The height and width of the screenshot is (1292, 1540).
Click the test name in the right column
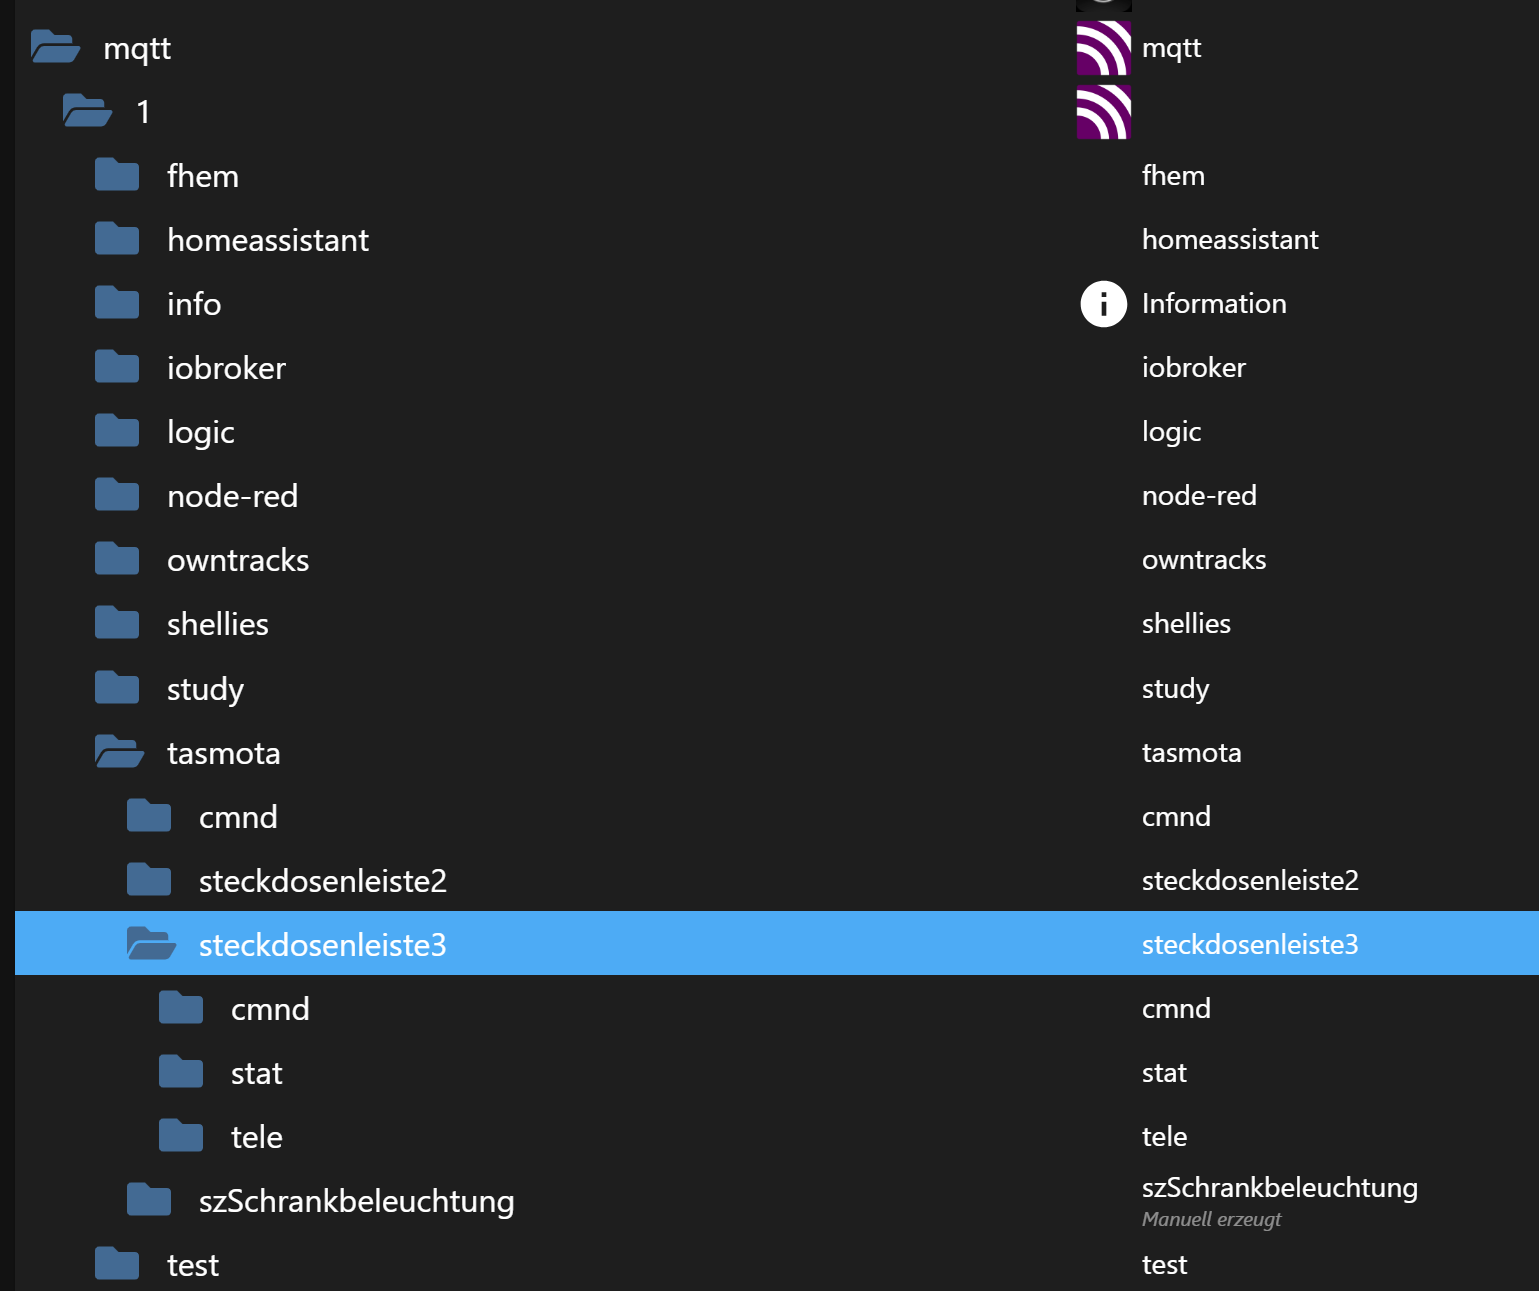pyautogui.click(x=1164, y=1265)
